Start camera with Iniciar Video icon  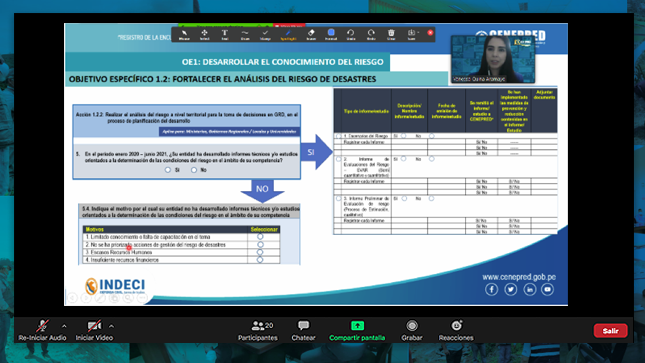94,326
